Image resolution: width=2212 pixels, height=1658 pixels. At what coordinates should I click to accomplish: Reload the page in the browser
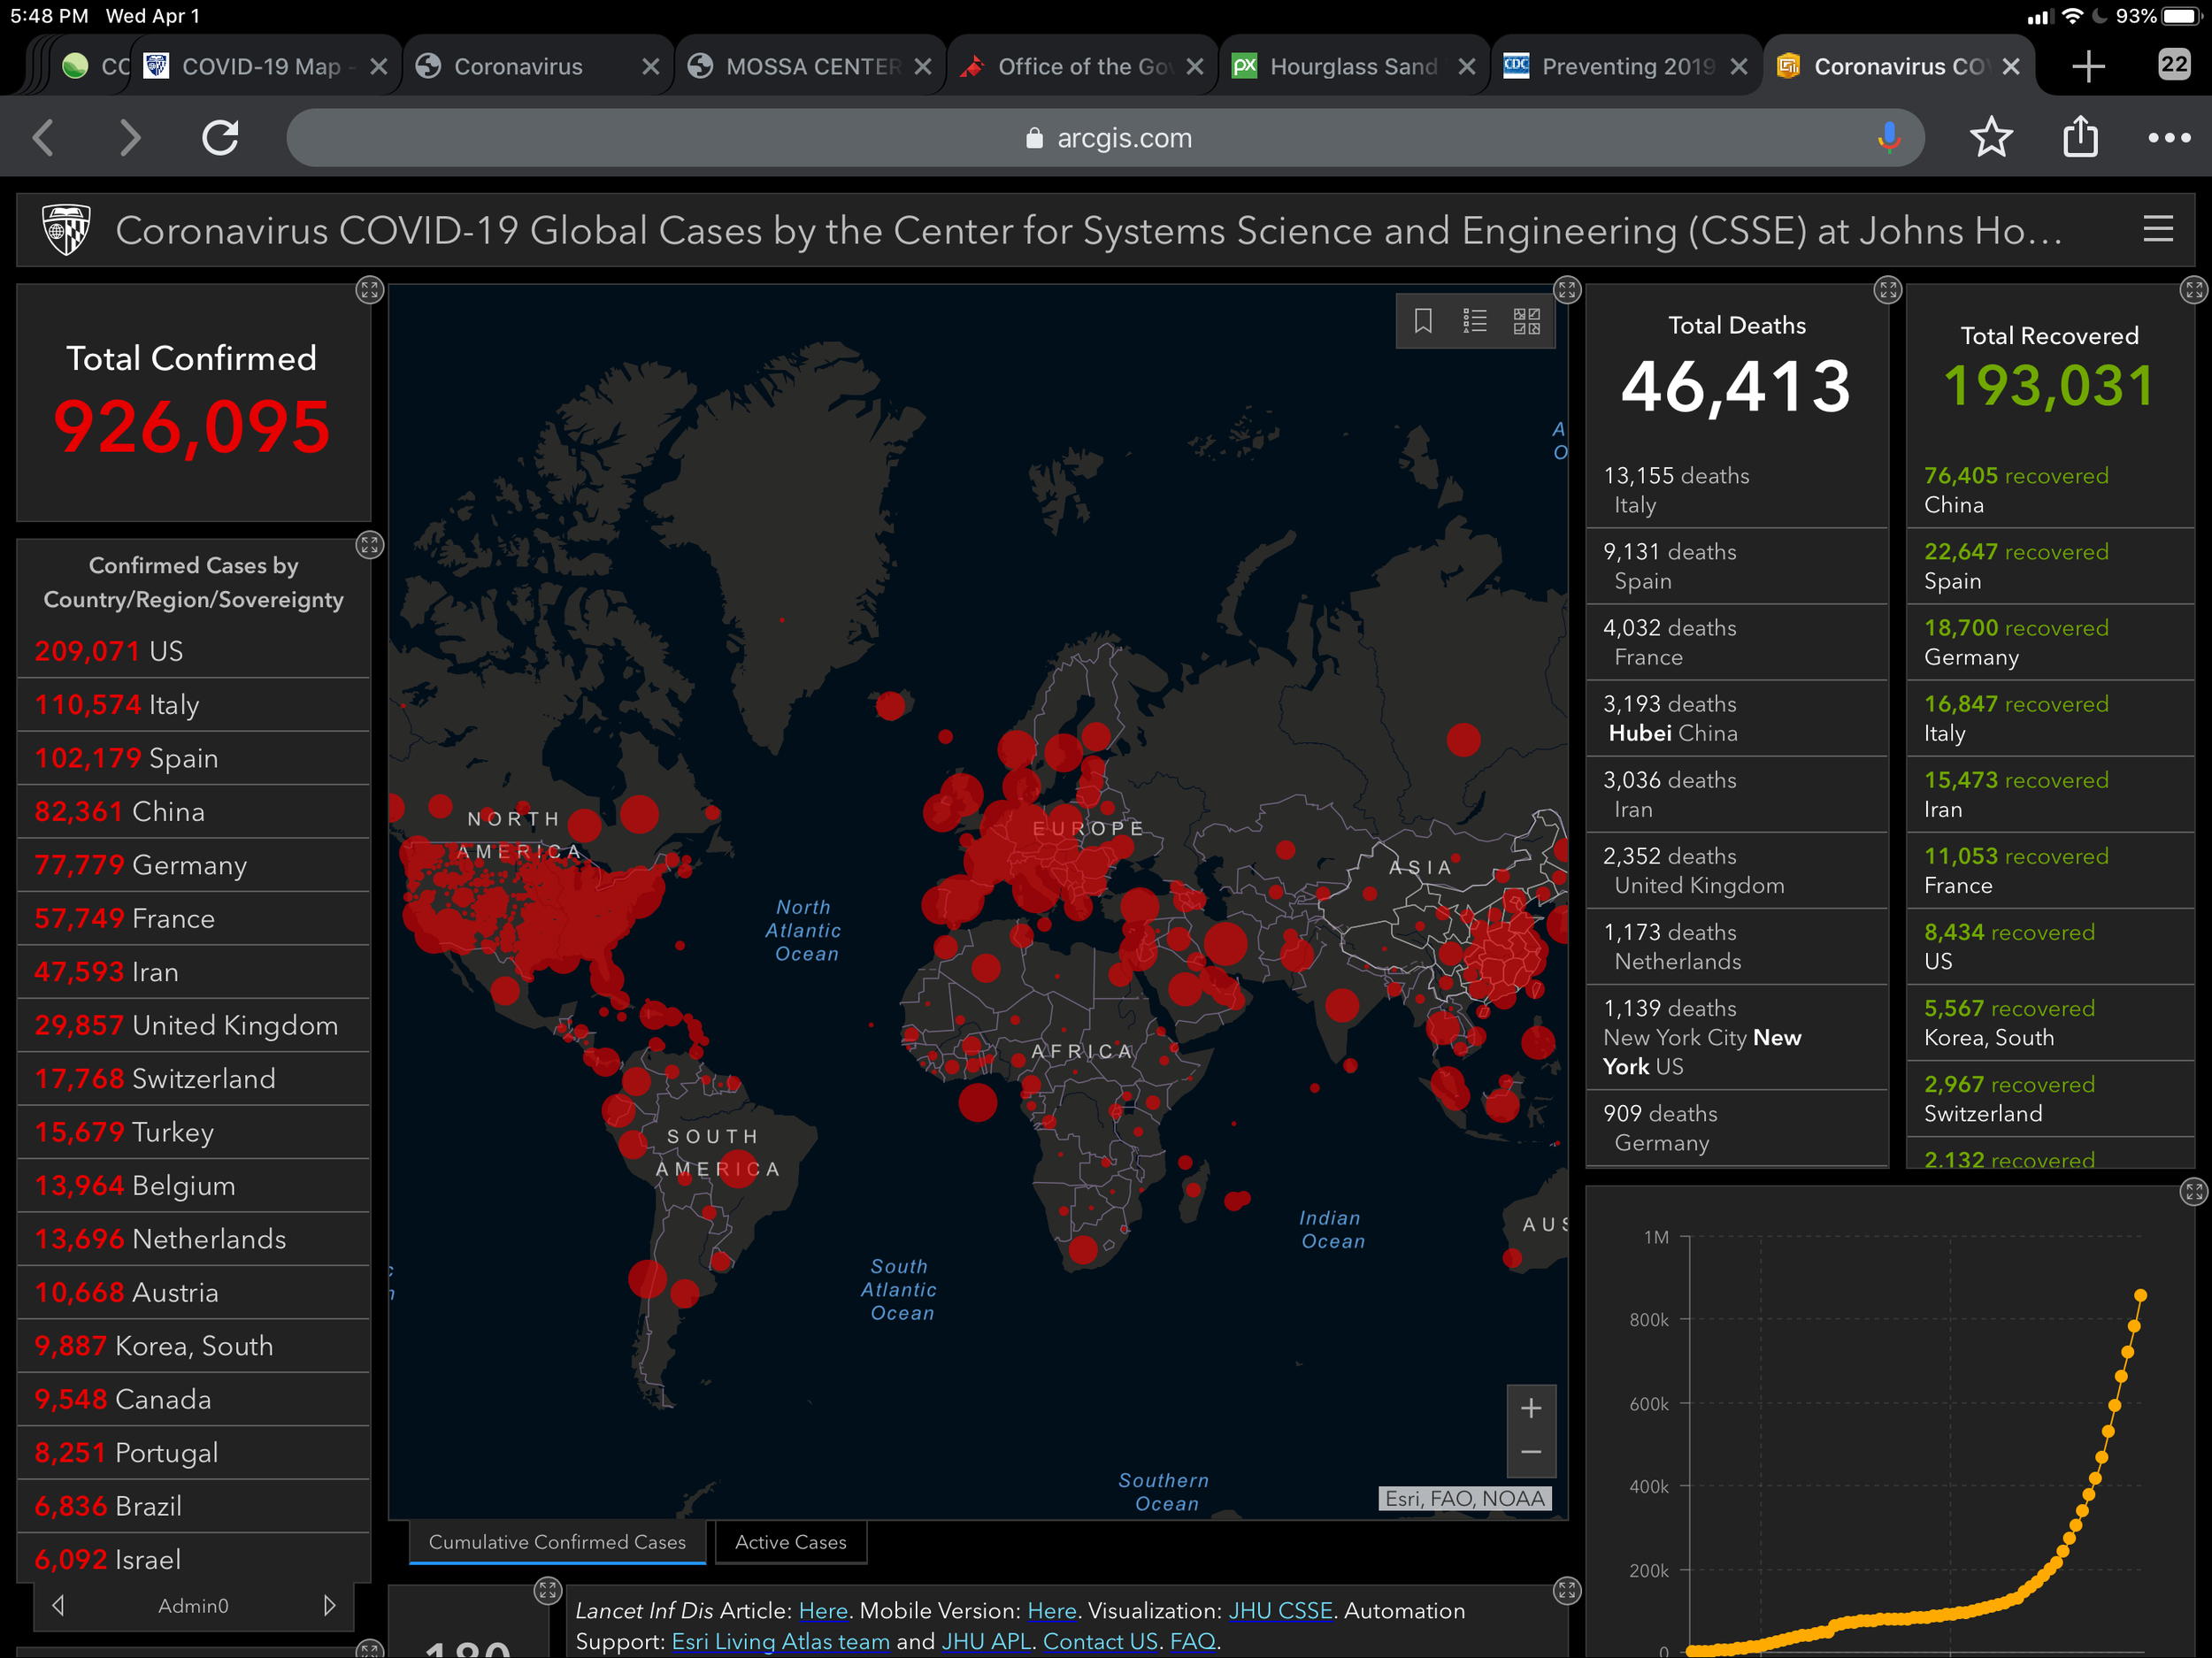coord(220,138)
